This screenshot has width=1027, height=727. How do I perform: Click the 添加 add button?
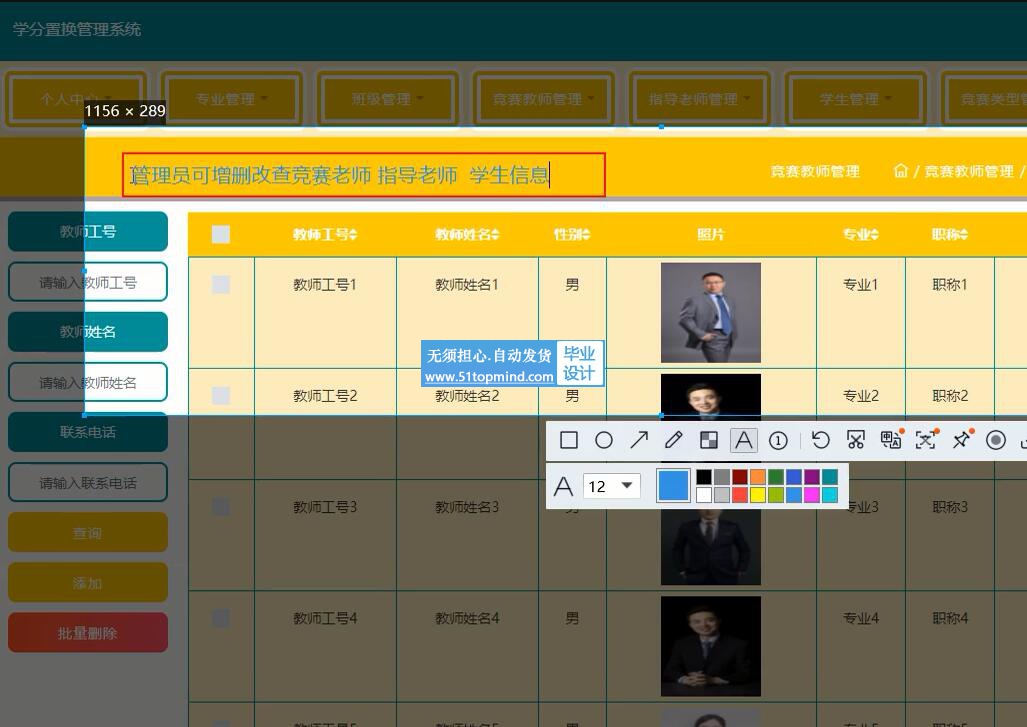point(88,583)
